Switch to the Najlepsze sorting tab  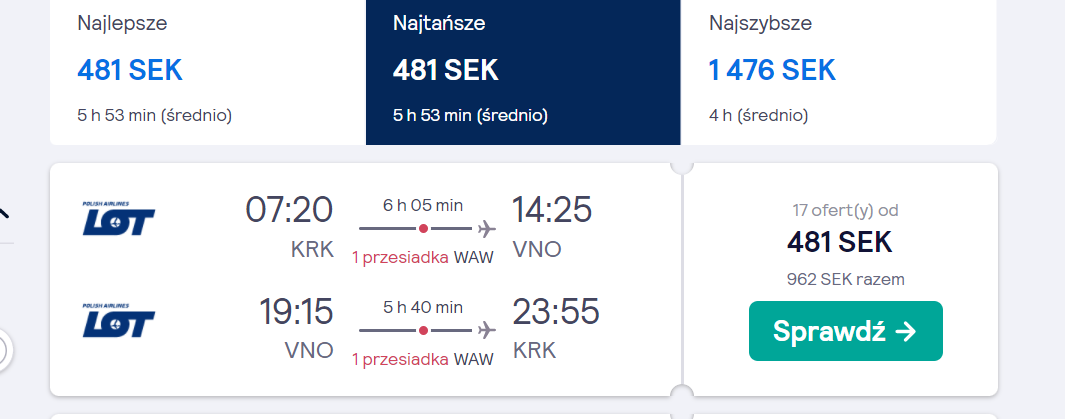[208, 72]
